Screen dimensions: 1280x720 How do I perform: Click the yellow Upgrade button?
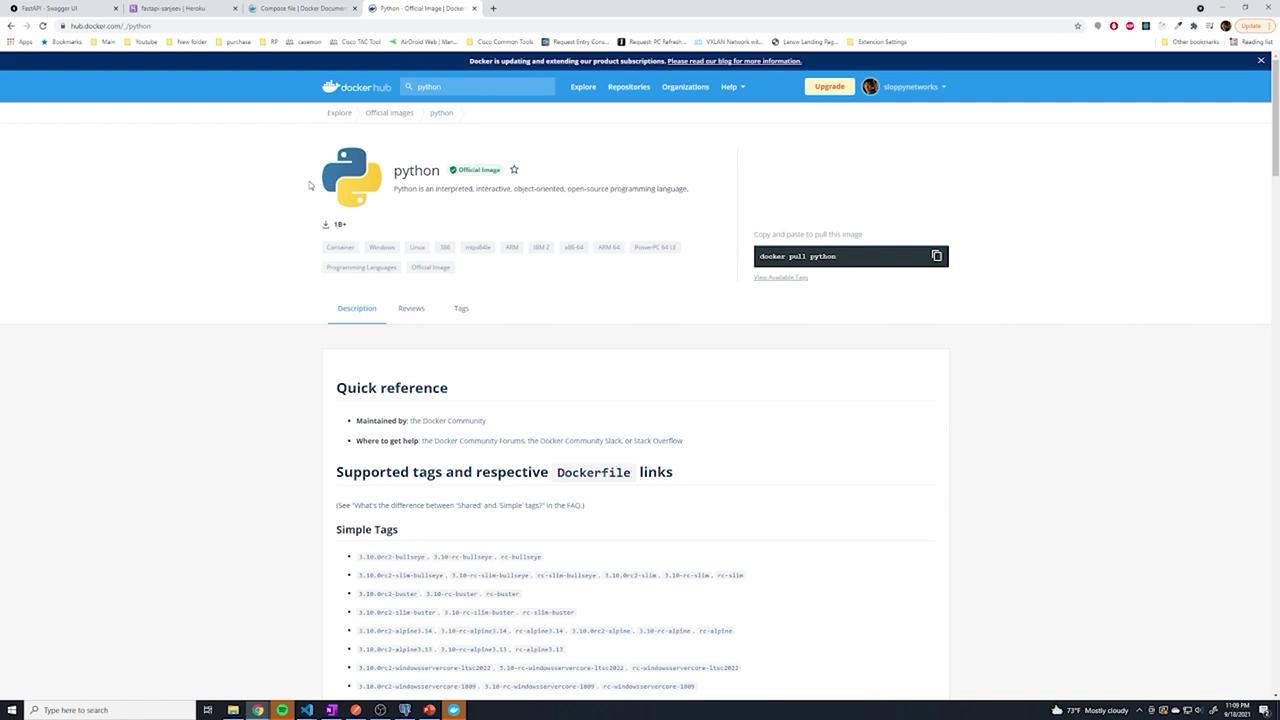[829, 87]
